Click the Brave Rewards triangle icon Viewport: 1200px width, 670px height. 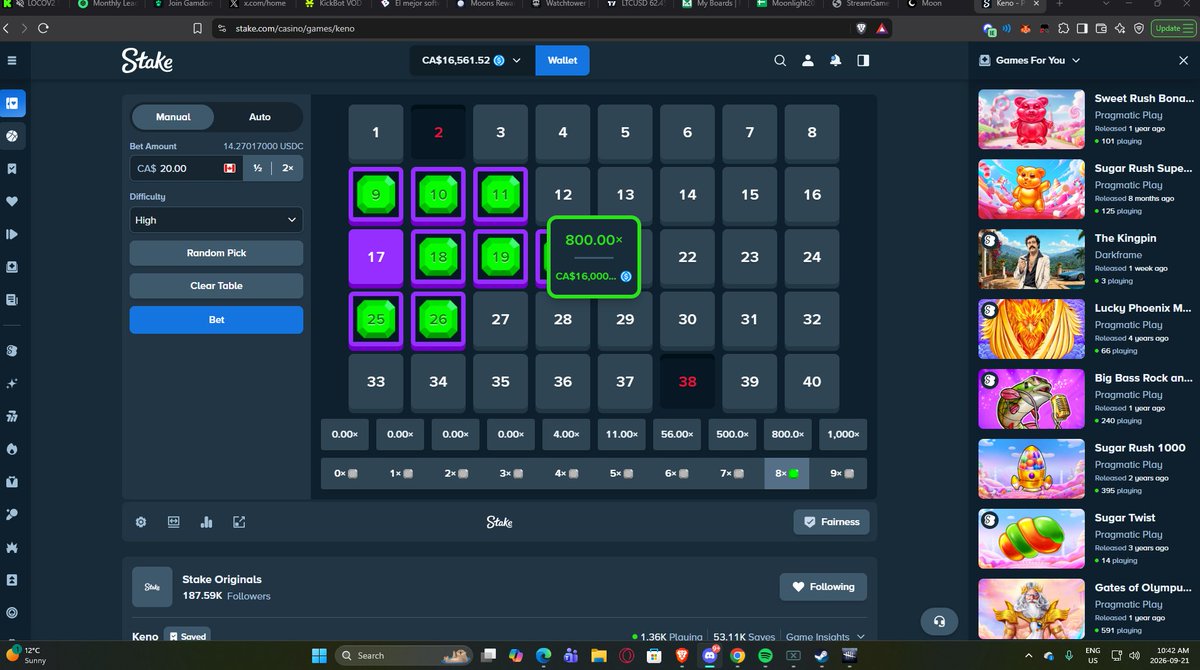[x=882, y=28]
